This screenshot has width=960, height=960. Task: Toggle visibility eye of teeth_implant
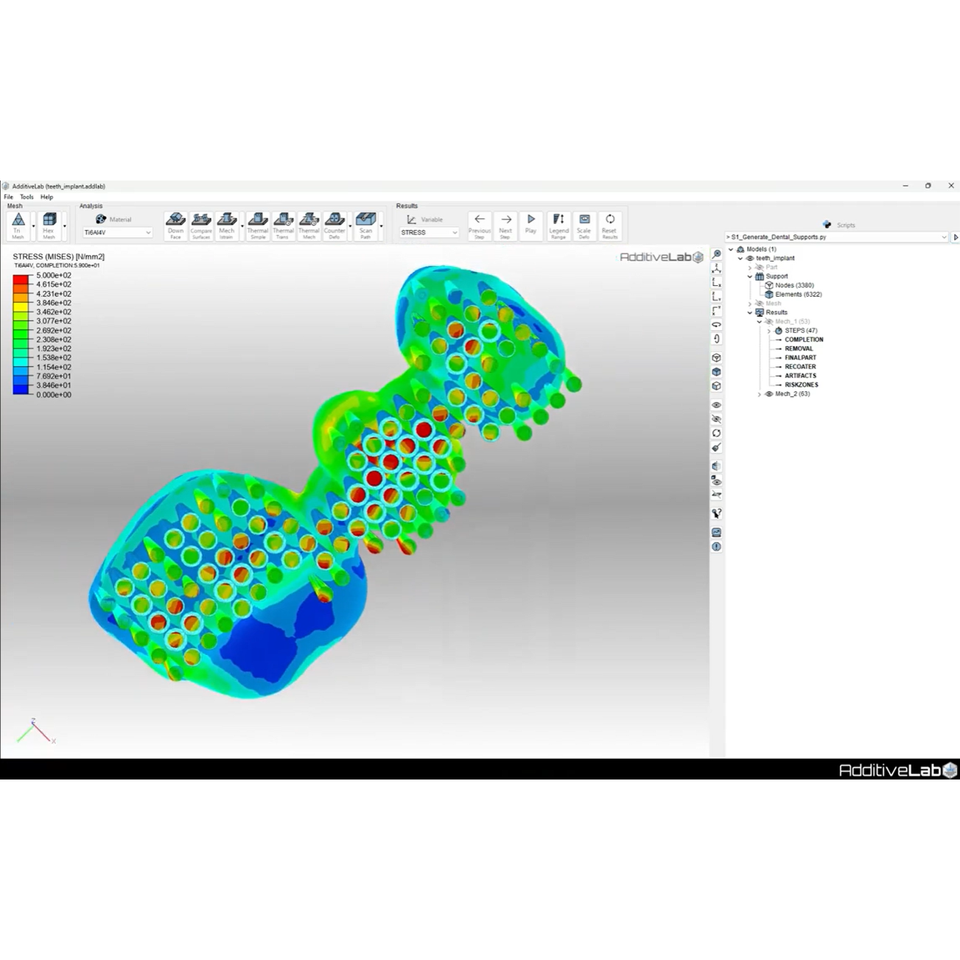[x=750, y=258]
